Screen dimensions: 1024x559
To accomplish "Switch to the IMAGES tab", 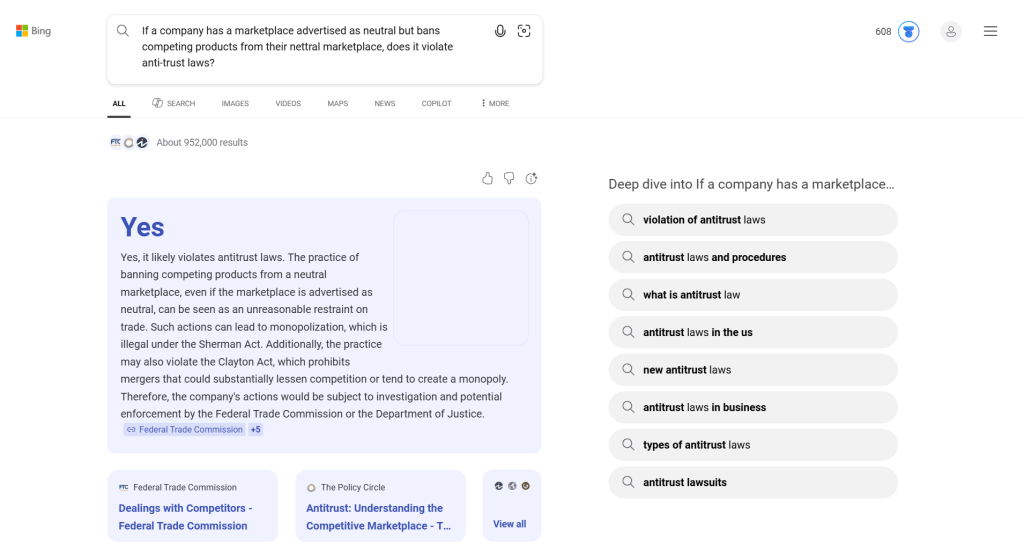I will click(x=235, y=104).
